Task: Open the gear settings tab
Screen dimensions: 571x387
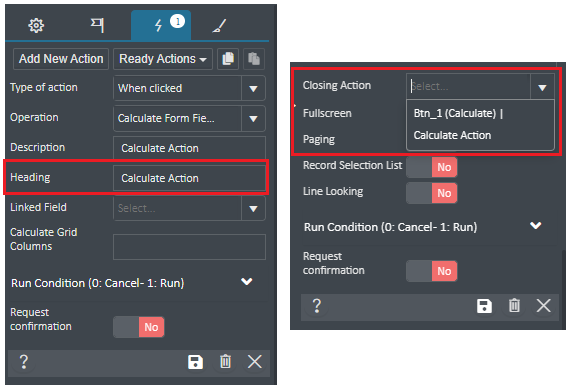Action: pyautogui.click(x=36, y=25)
